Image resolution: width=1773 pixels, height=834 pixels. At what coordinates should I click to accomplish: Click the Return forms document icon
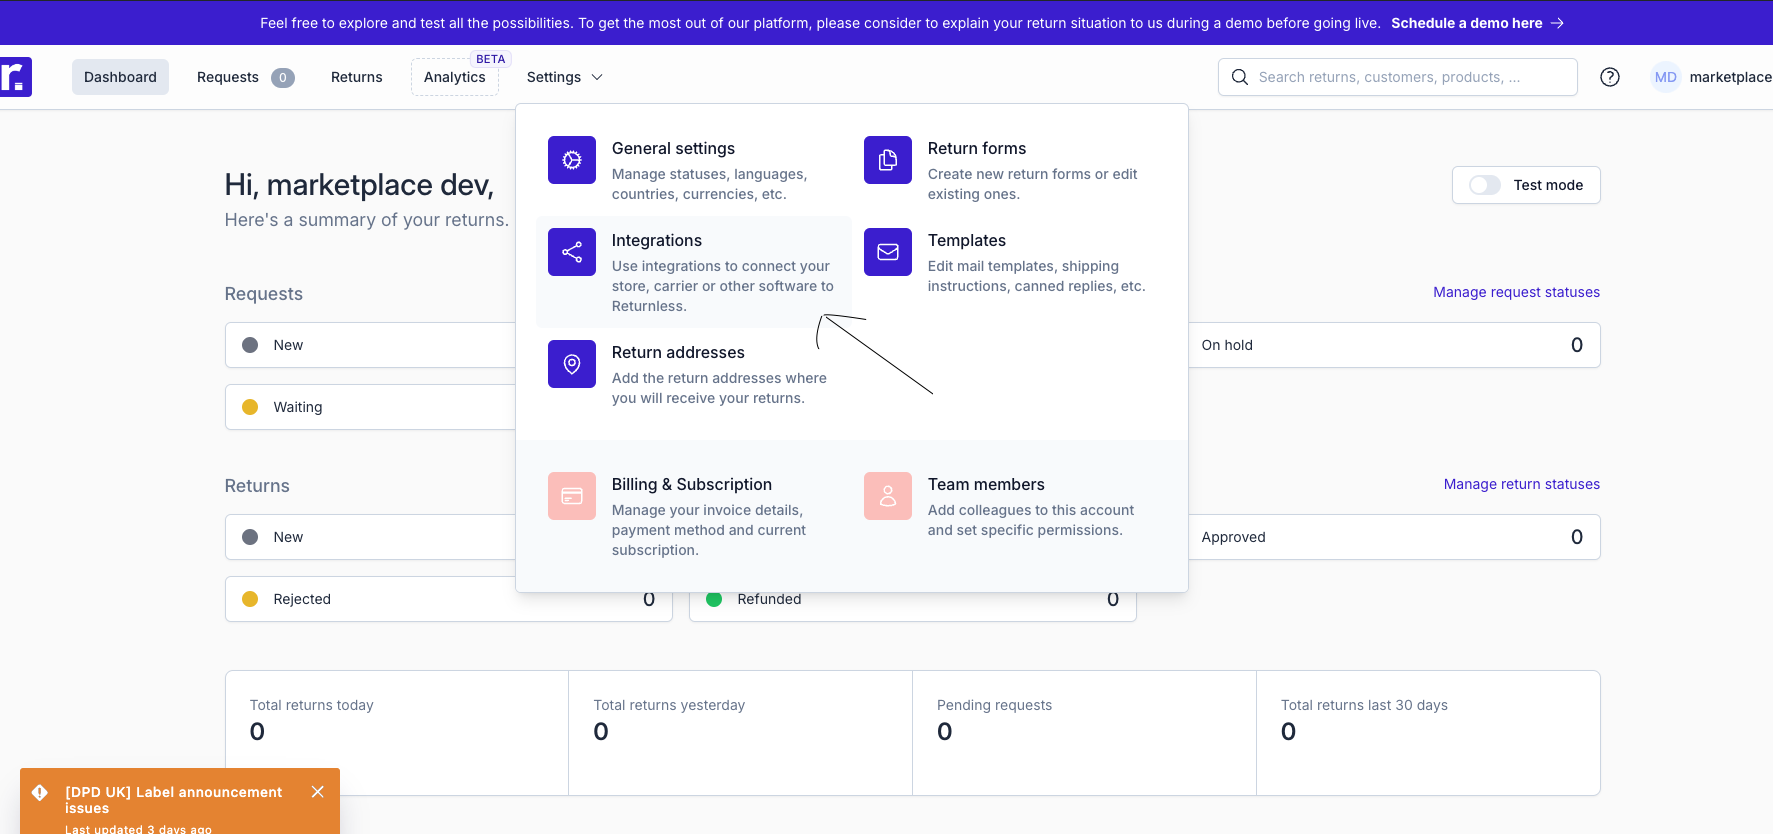(887, 160)
